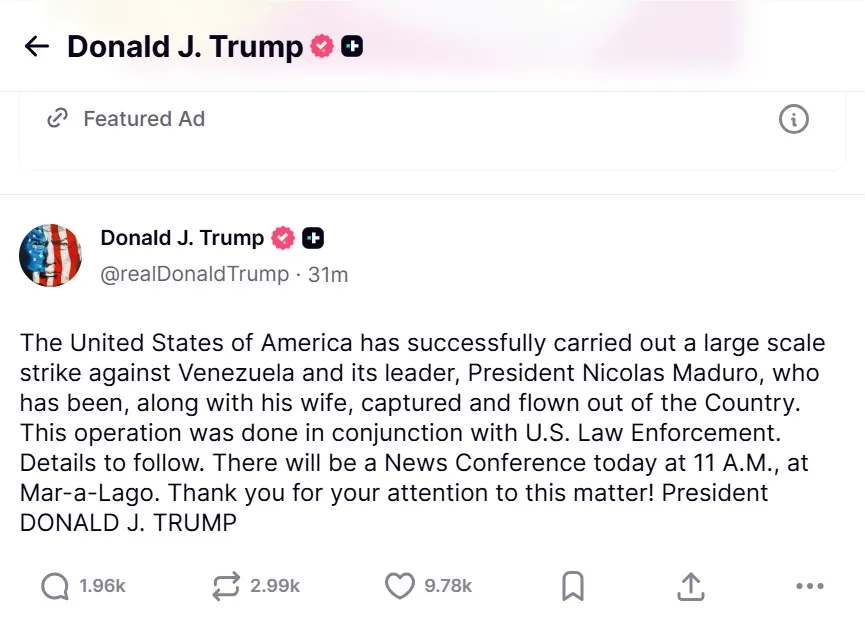The height and width of the screenshot is (624, 865).
Task: Click the info icon on Featured Ad
Action: (794, 118)
